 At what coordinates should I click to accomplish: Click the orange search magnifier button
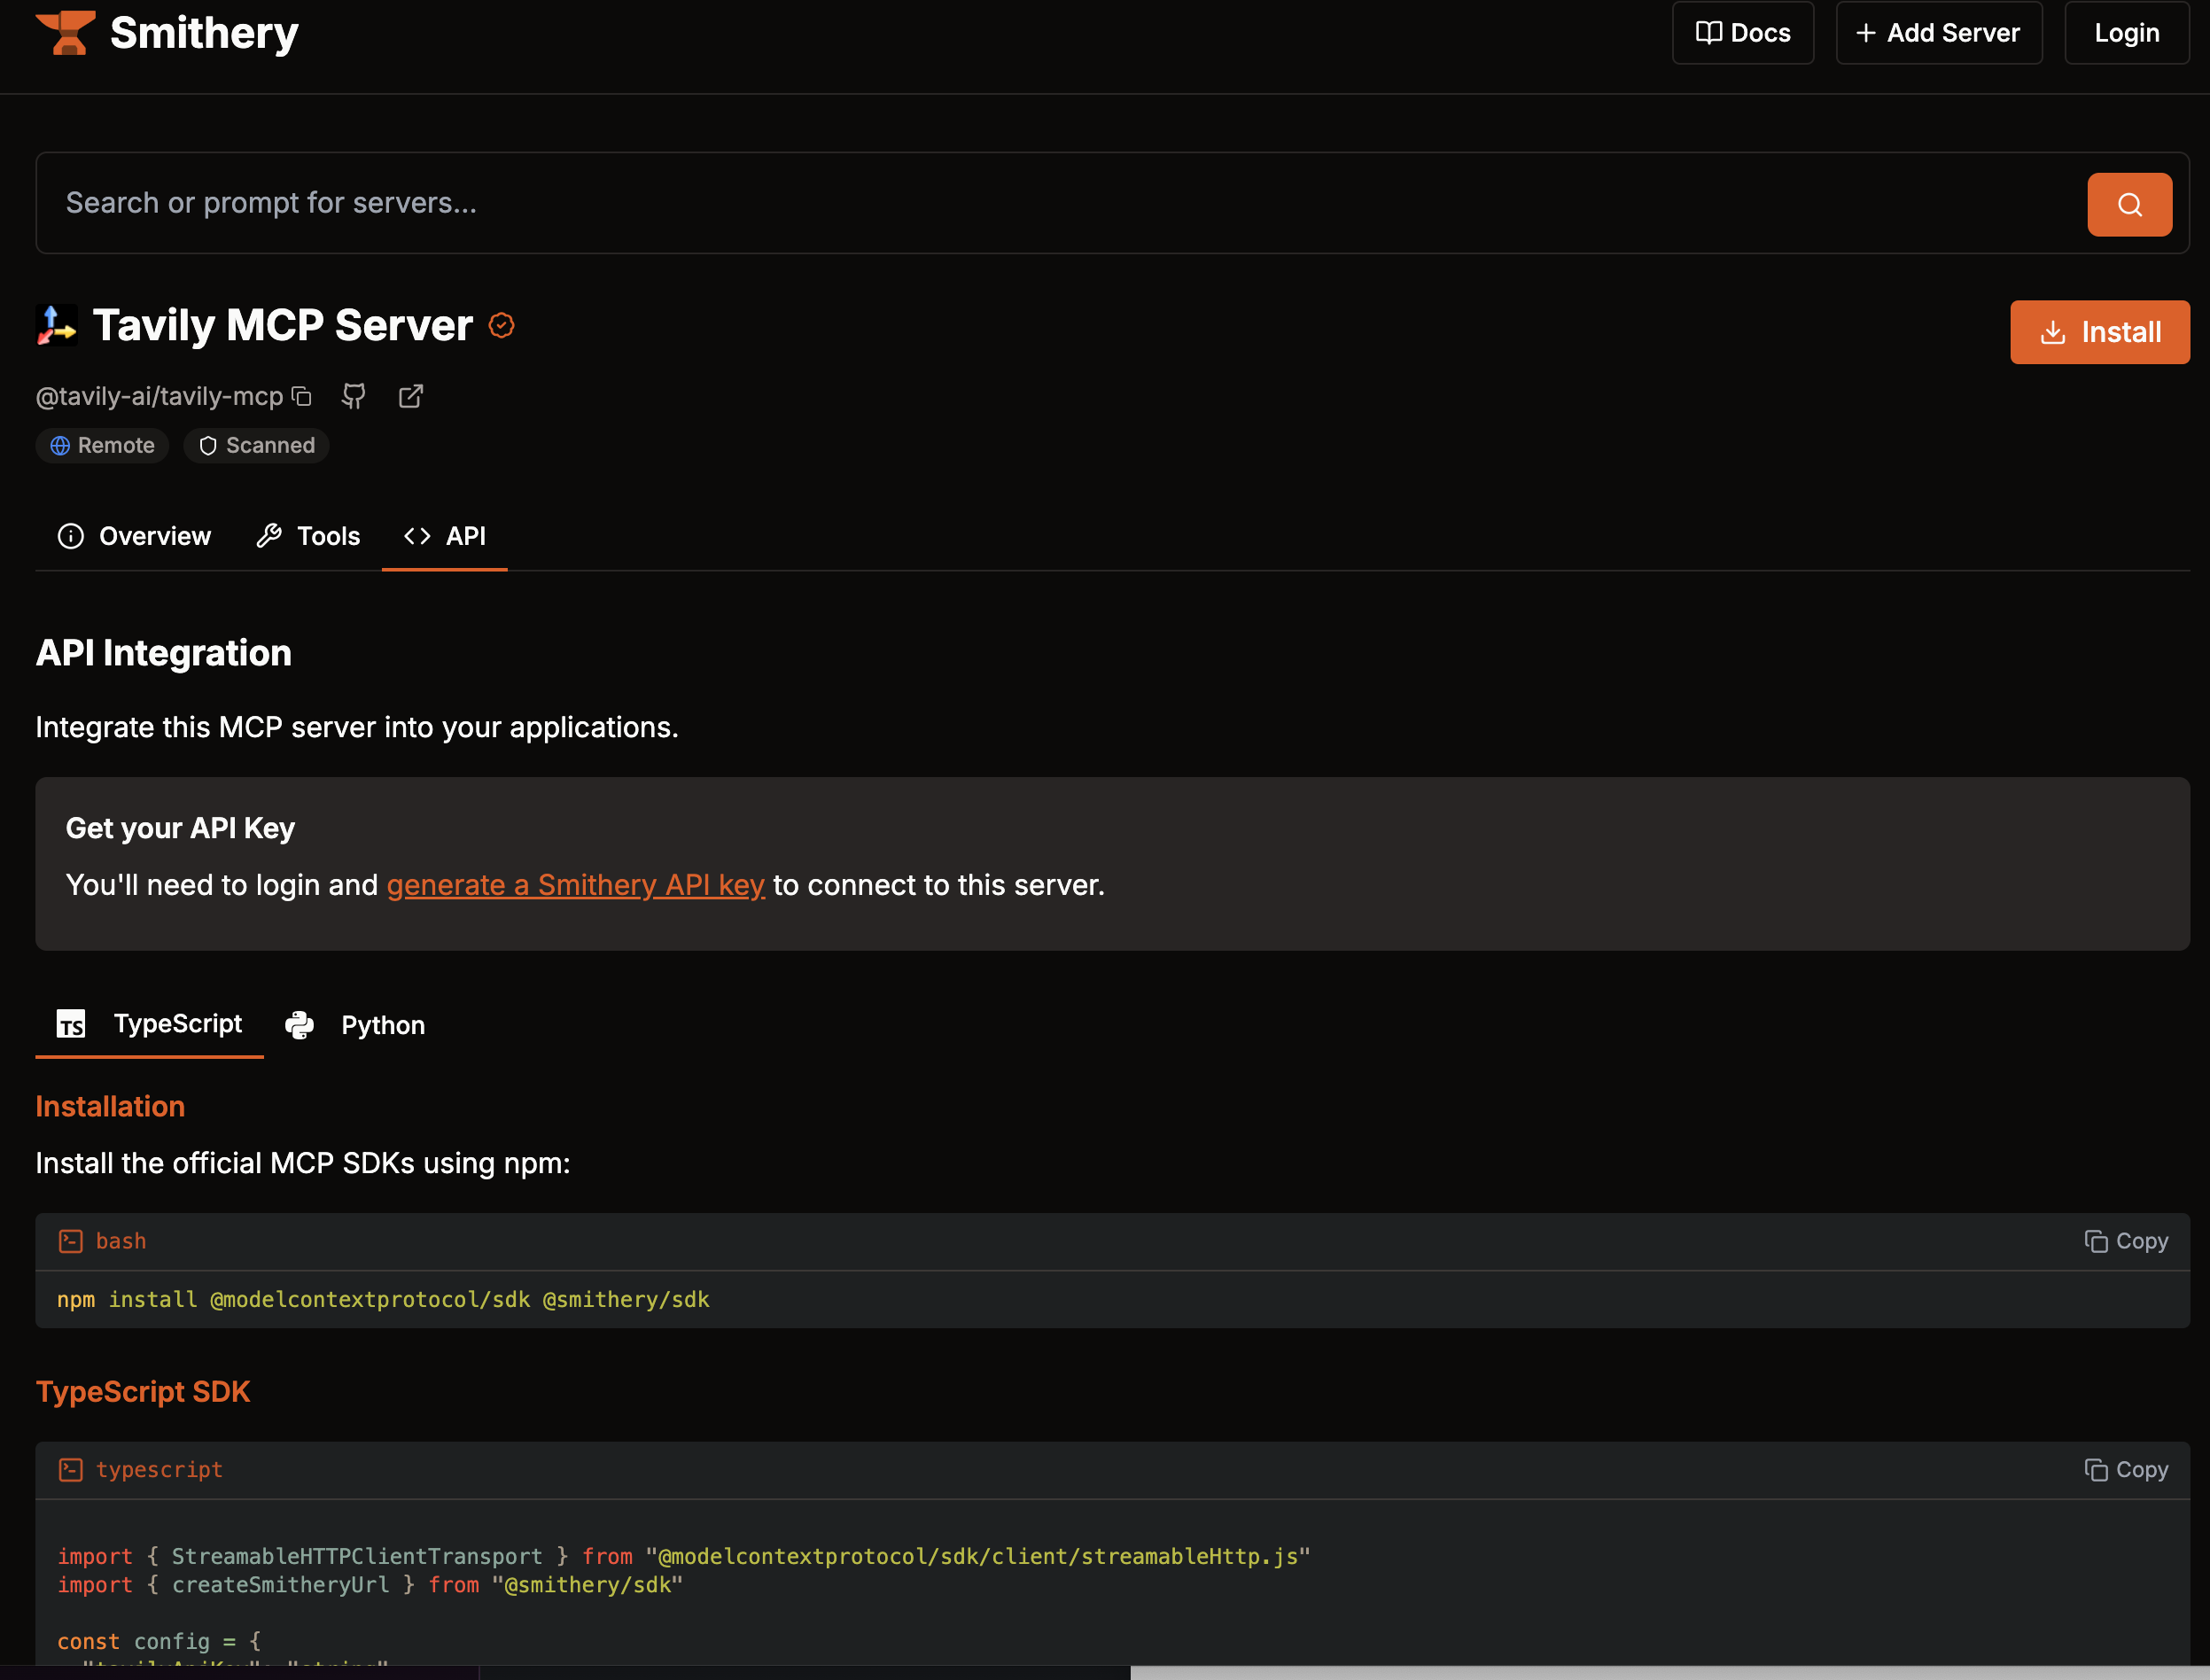pos(2129,204)
